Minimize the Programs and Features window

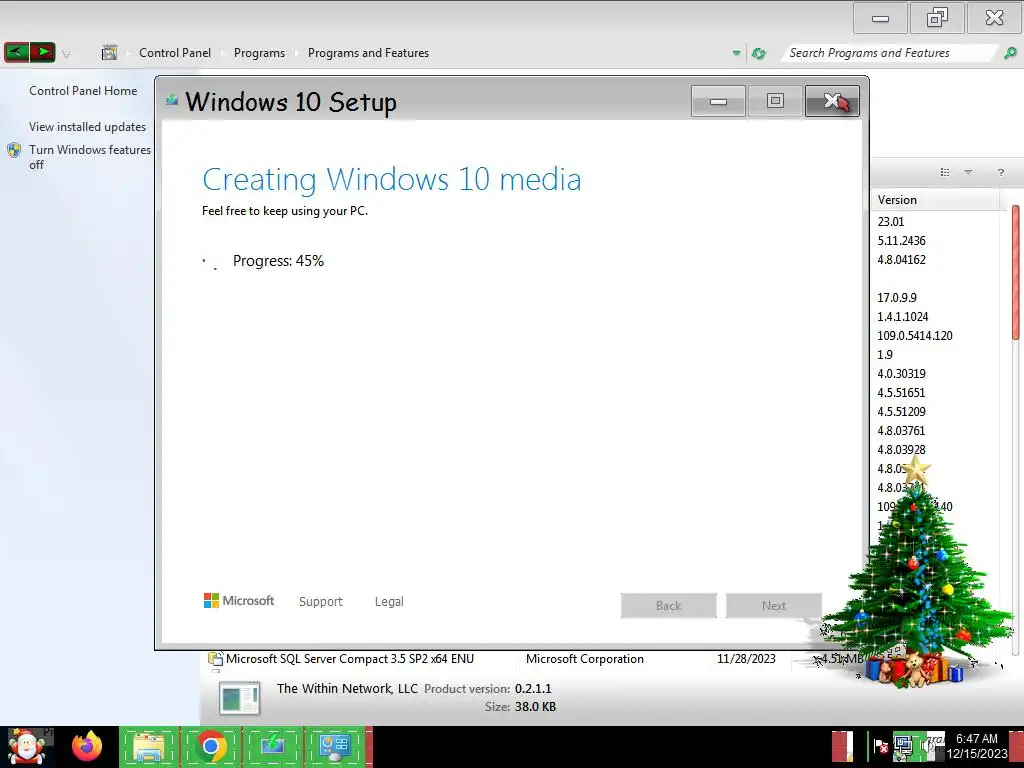[880, 18]
